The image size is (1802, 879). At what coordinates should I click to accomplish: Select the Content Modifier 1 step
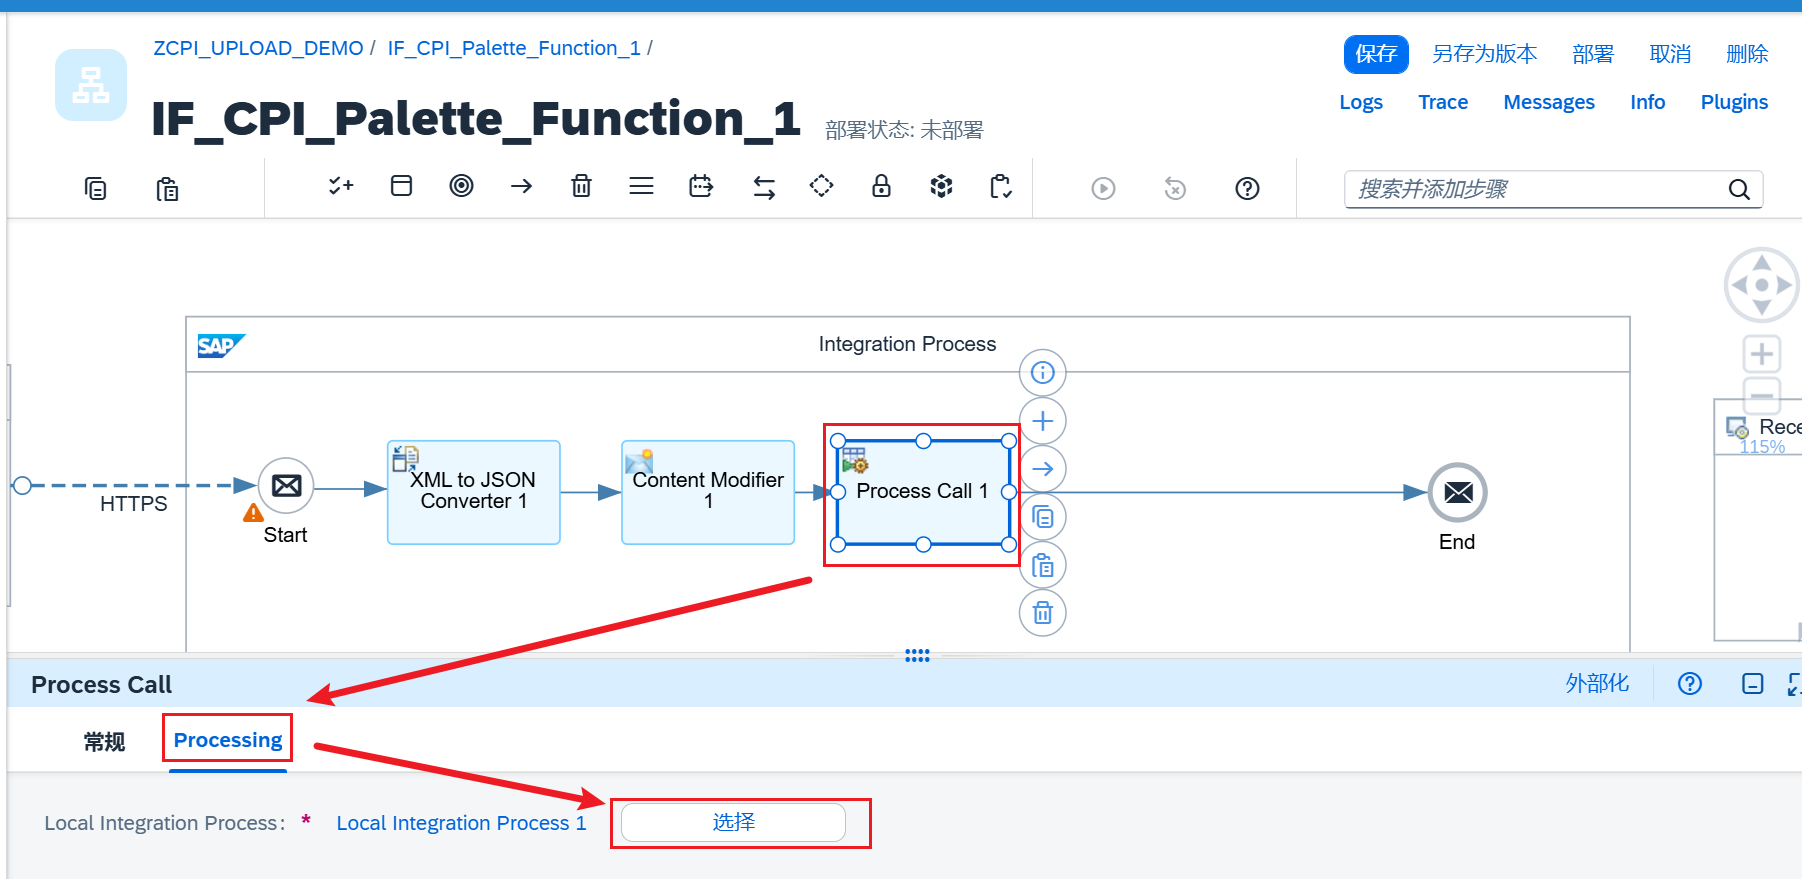(708, 492)
